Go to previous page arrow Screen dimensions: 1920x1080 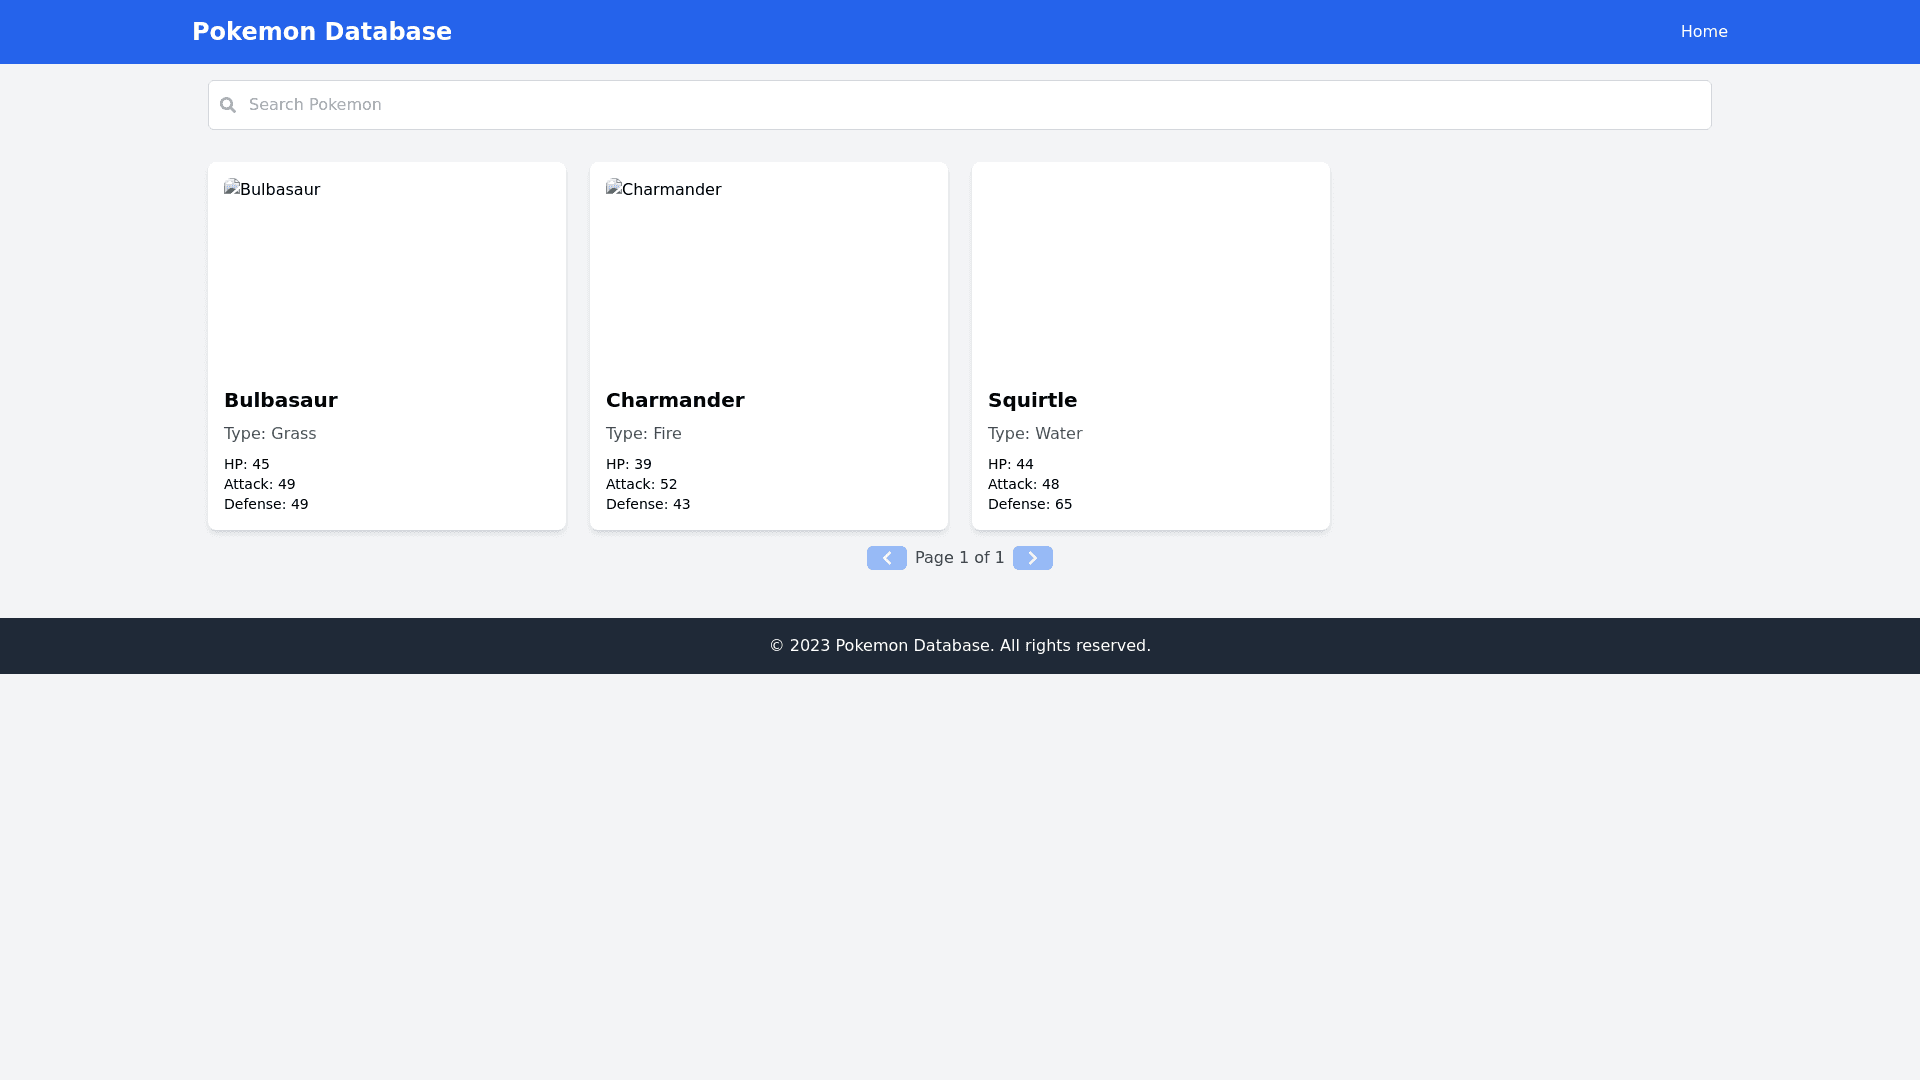(x=886, y=558)
